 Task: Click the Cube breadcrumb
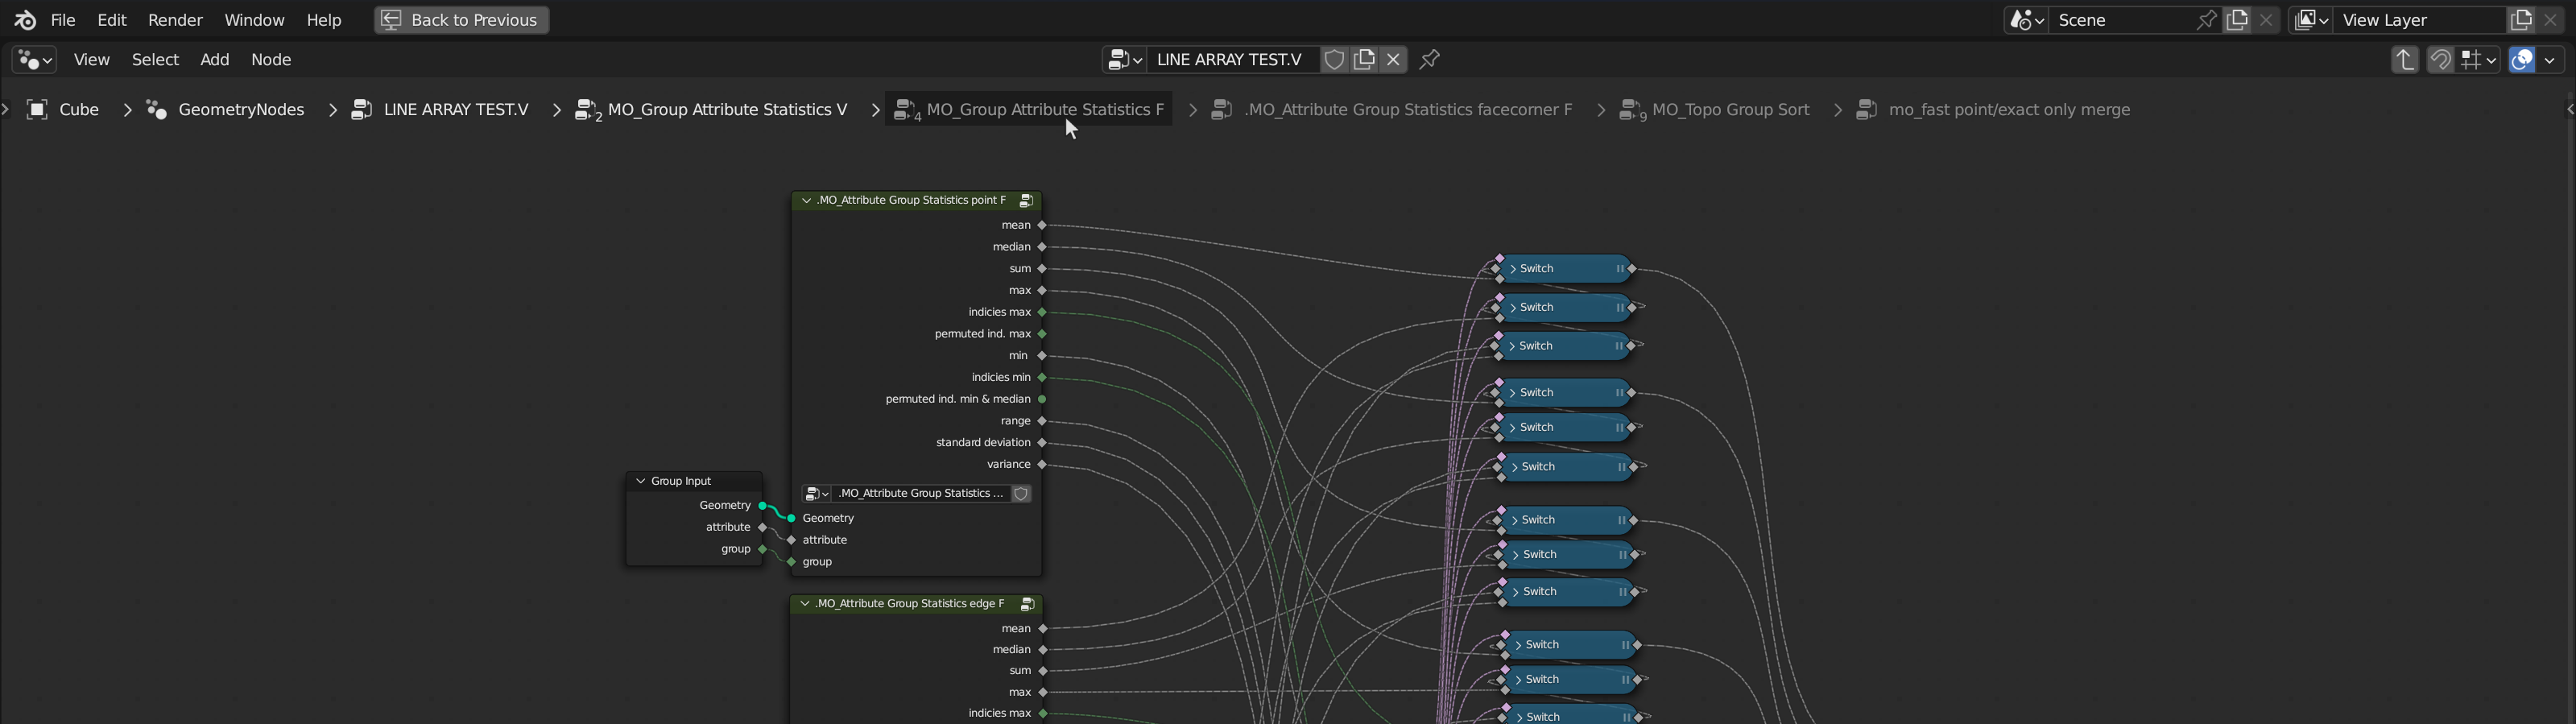click(63, 110)
